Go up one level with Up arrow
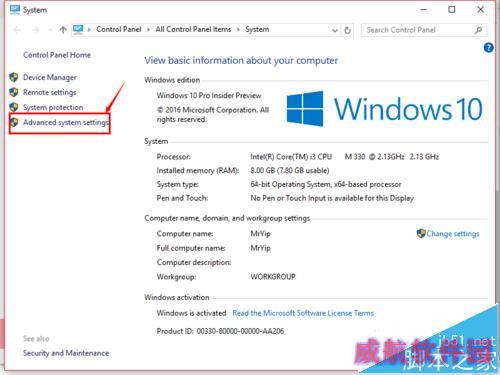The image size is (500, 375). click(63, 30)
